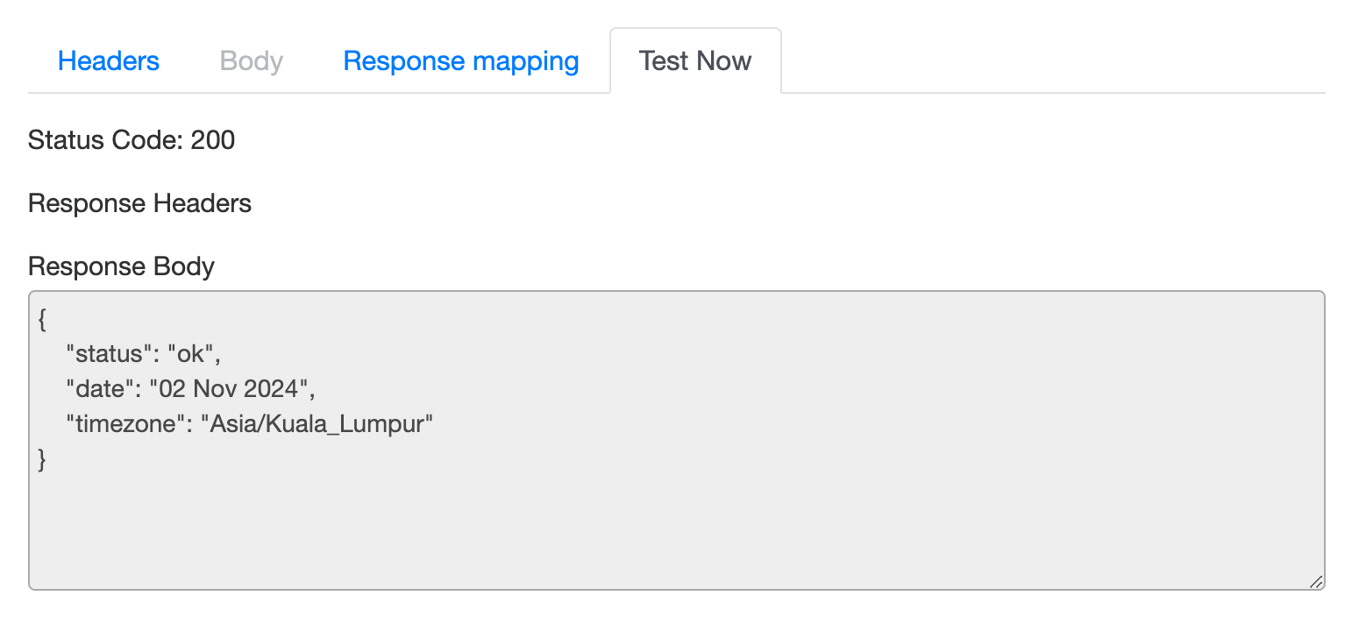This screenshot has width=1366, height=617.
Task: Click the closing curly brace in response
Action: click(x=42, y=459)
